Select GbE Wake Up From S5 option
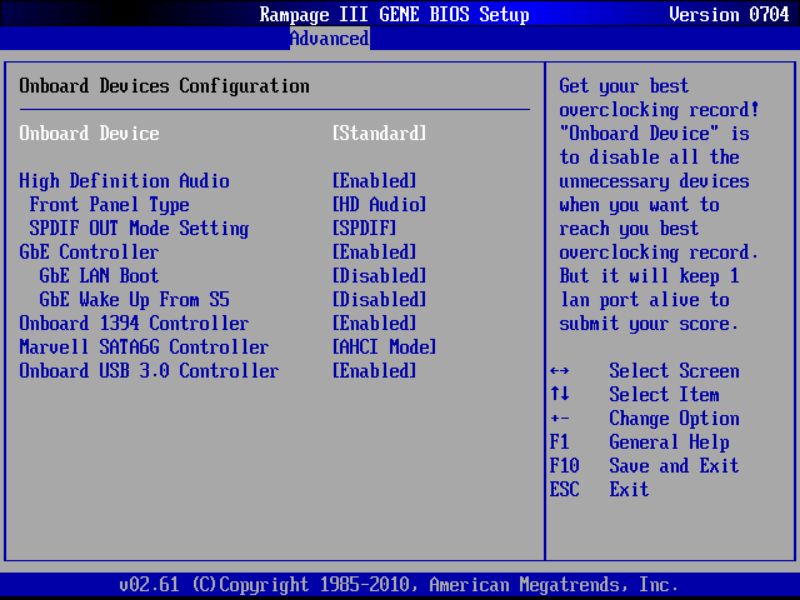 (134, 299)
